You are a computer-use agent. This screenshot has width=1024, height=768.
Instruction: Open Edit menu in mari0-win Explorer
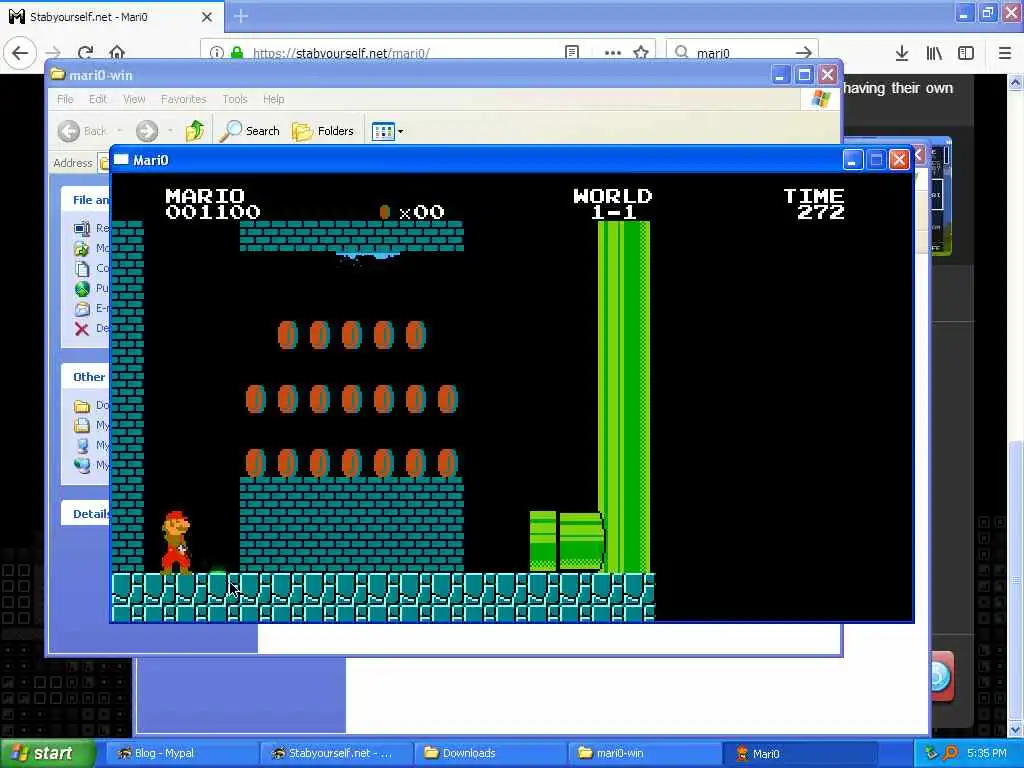pyautogui.click(x=97, y=99)
